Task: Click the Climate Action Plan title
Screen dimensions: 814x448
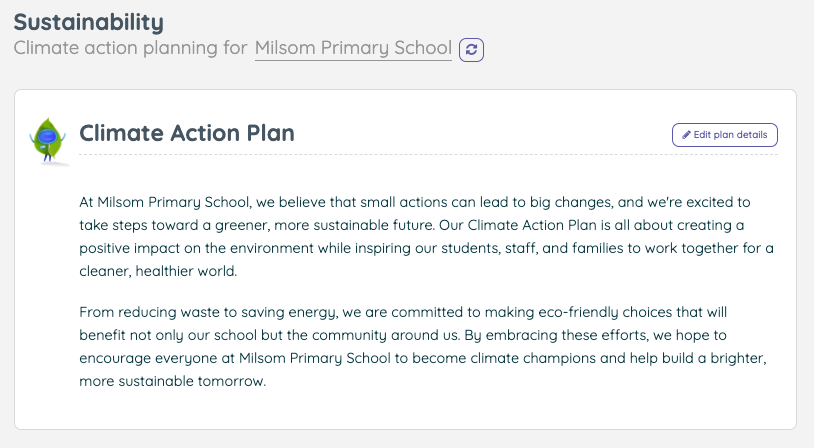Action: tap(187, 133)
